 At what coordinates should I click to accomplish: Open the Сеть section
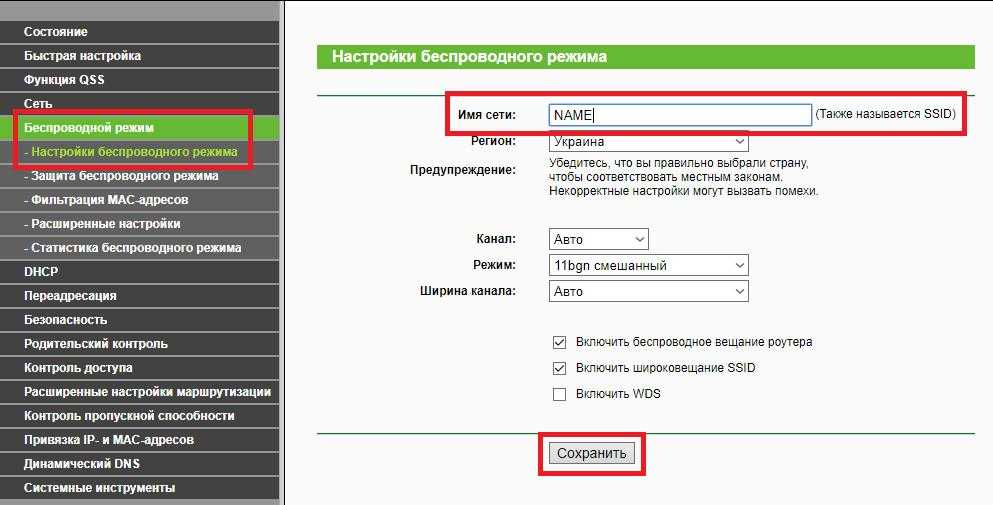point(139,103)
